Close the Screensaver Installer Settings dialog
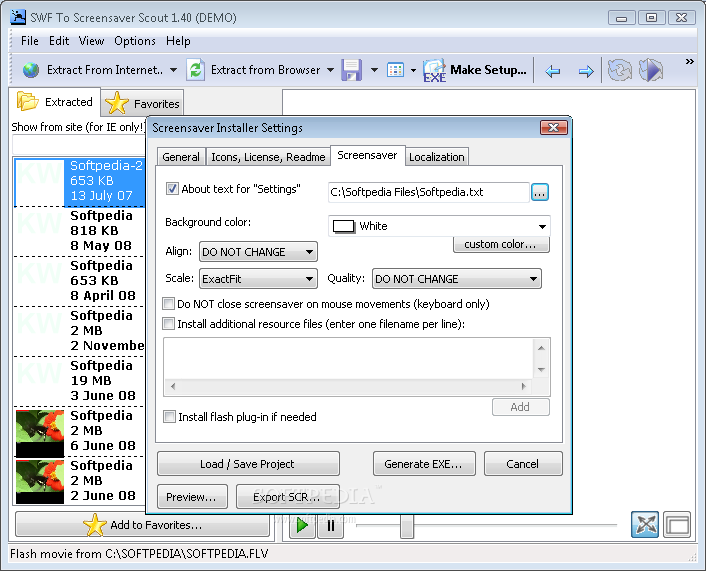The width and height of the screenshot is (706, 571). tap(553, 127)
